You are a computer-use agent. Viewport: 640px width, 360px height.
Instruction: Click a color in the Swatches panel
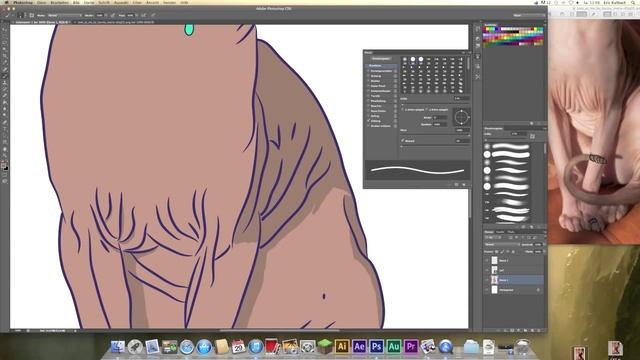click(513, 36)
